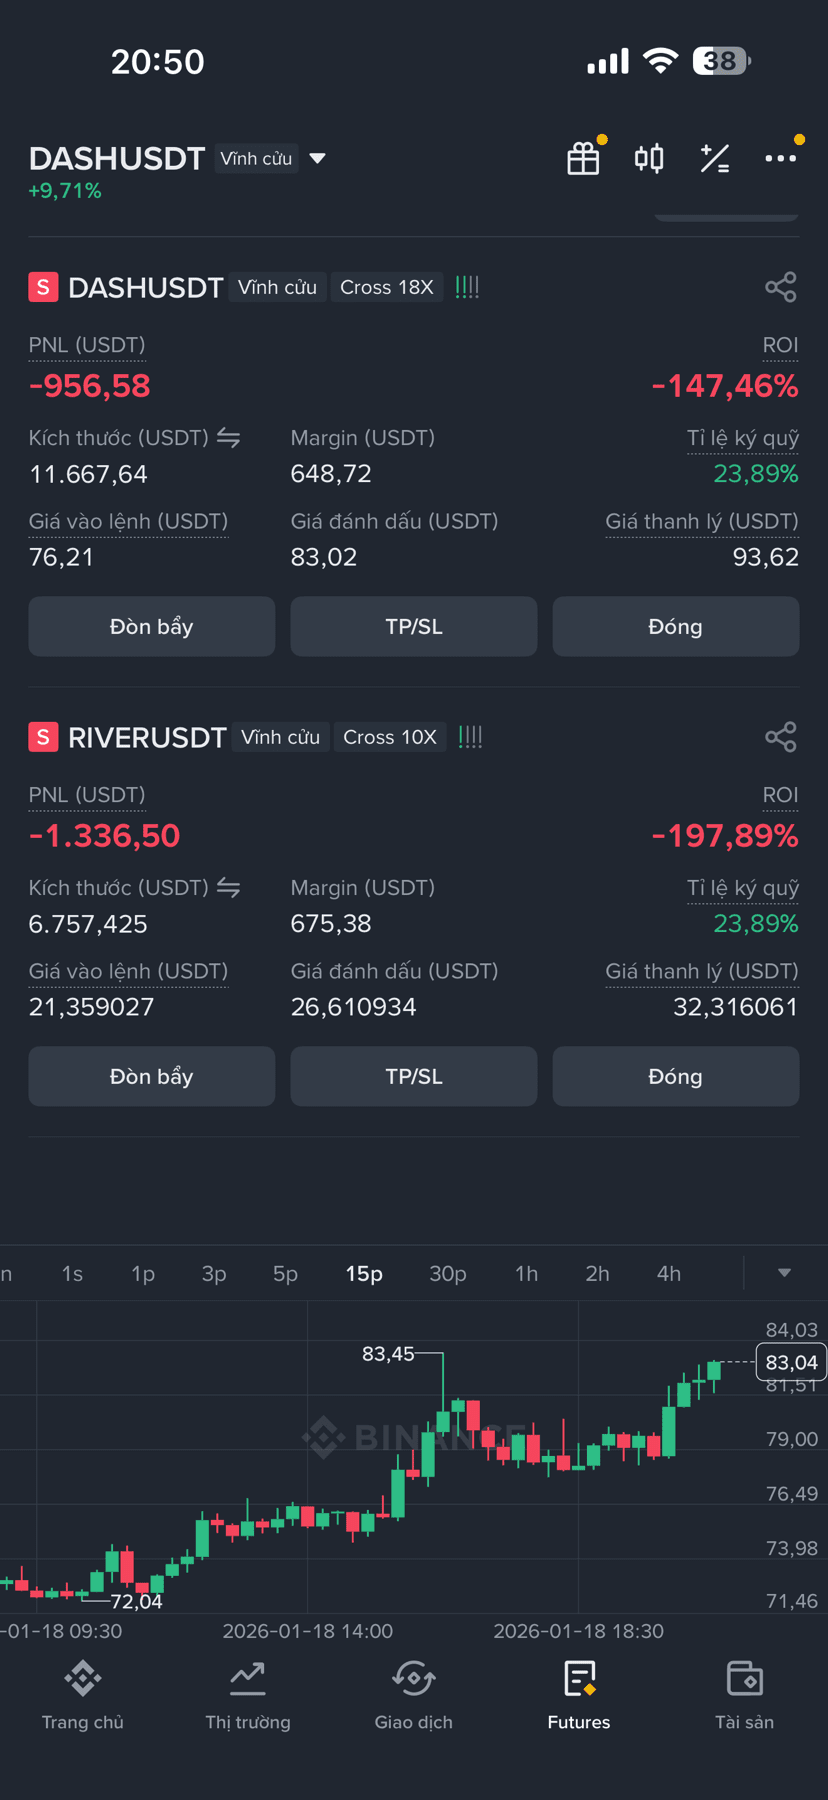The image size is (828, 1800).
Task: Select the 15p chart interval
Action: click(364, 1273)
